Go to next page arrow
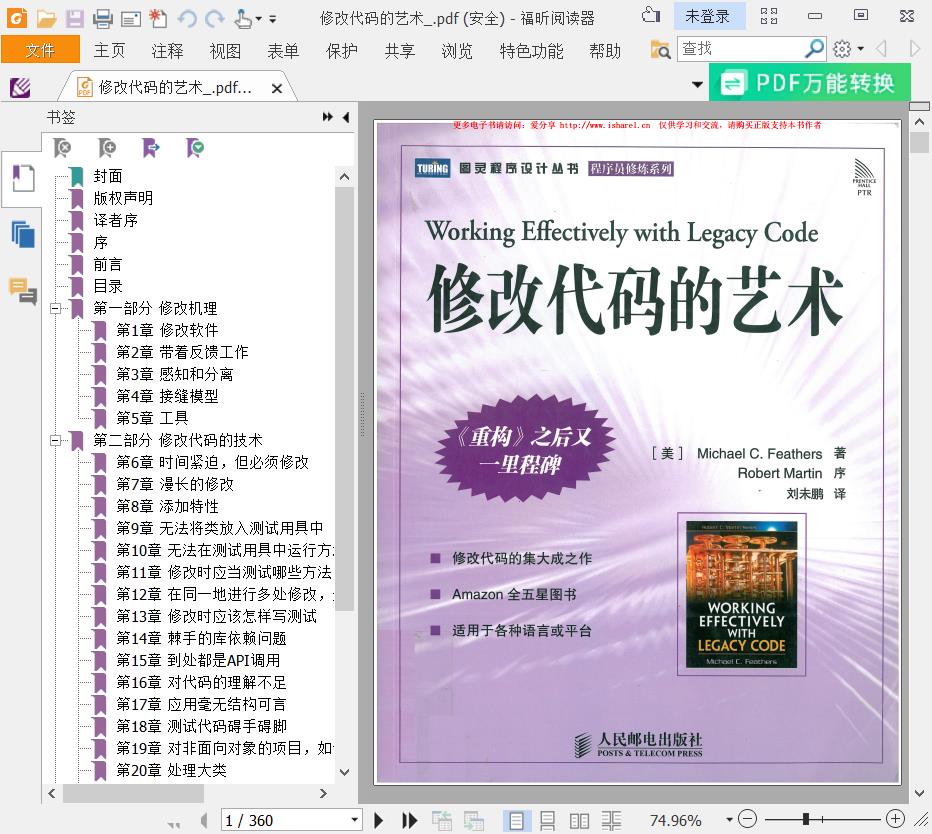Viewport: 932px width, 834px height. click(379, 820)
